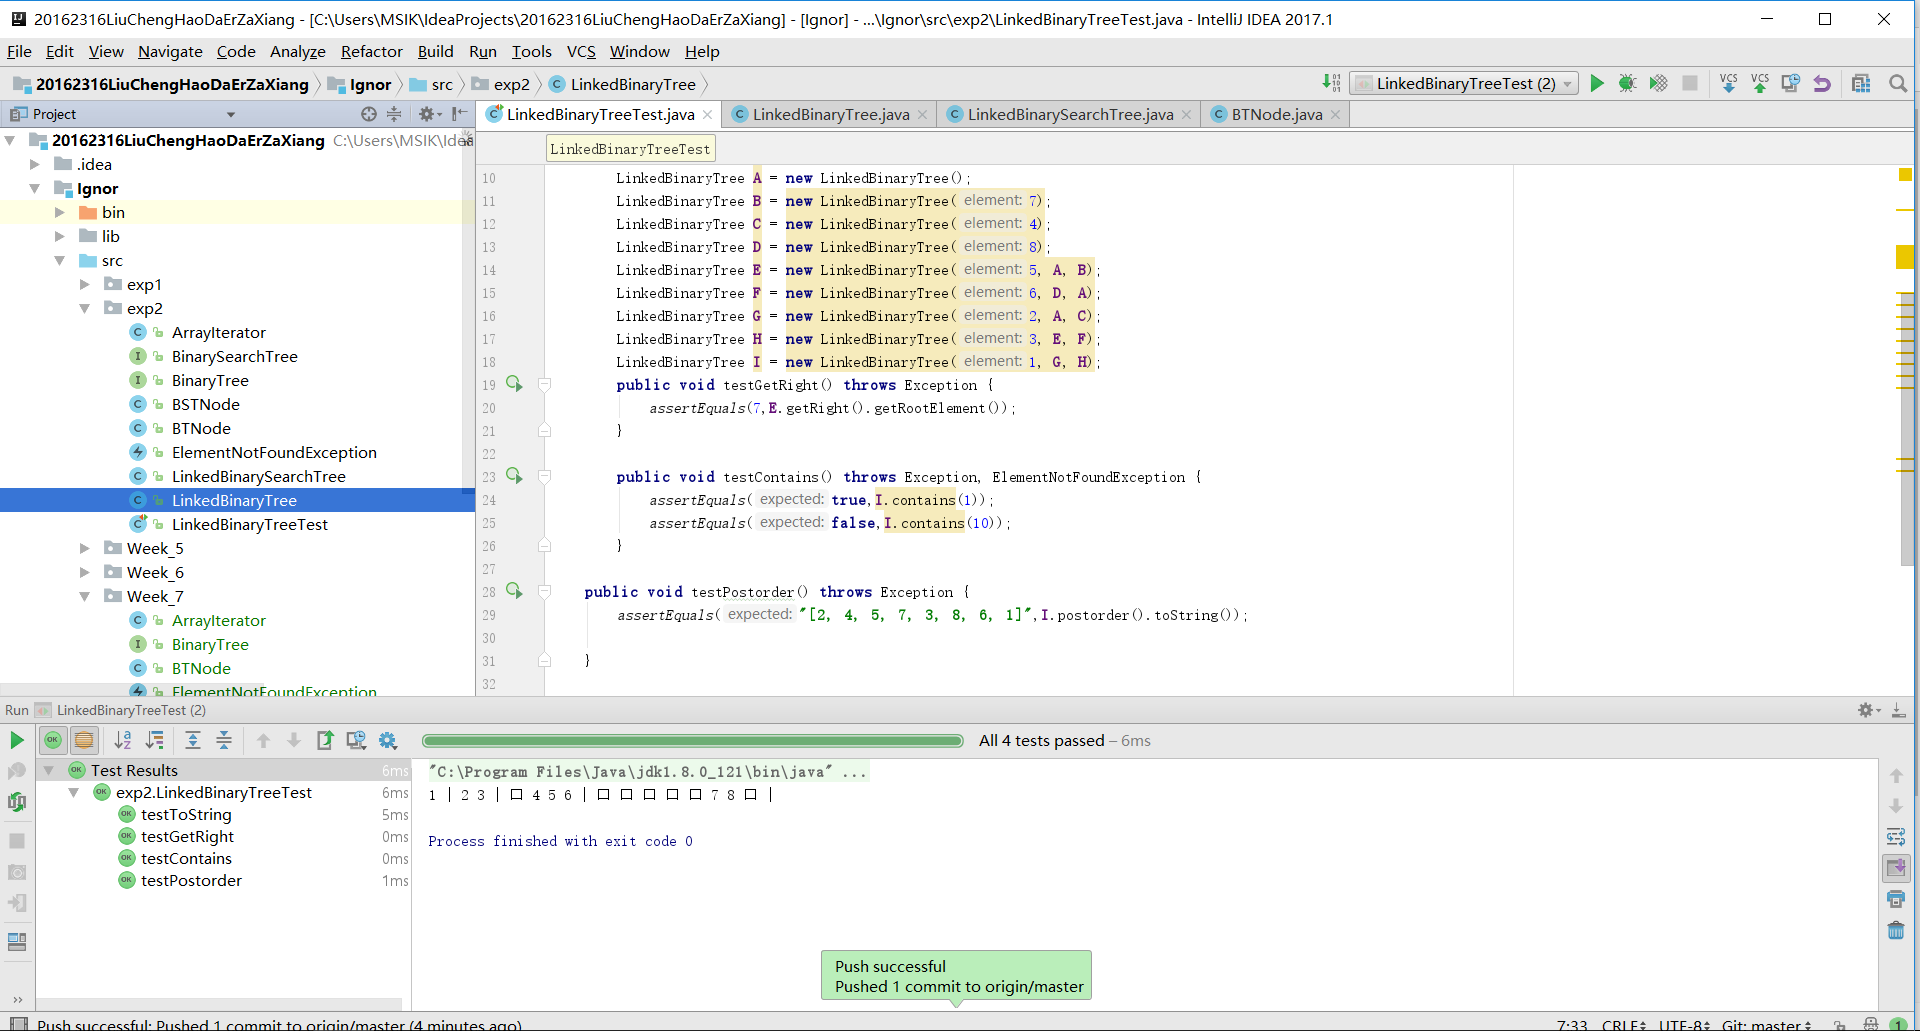Open the Project view selector dropdown
This screenshot has width=1920, height=1031.
pyautogui.click(x=231, y=114)
